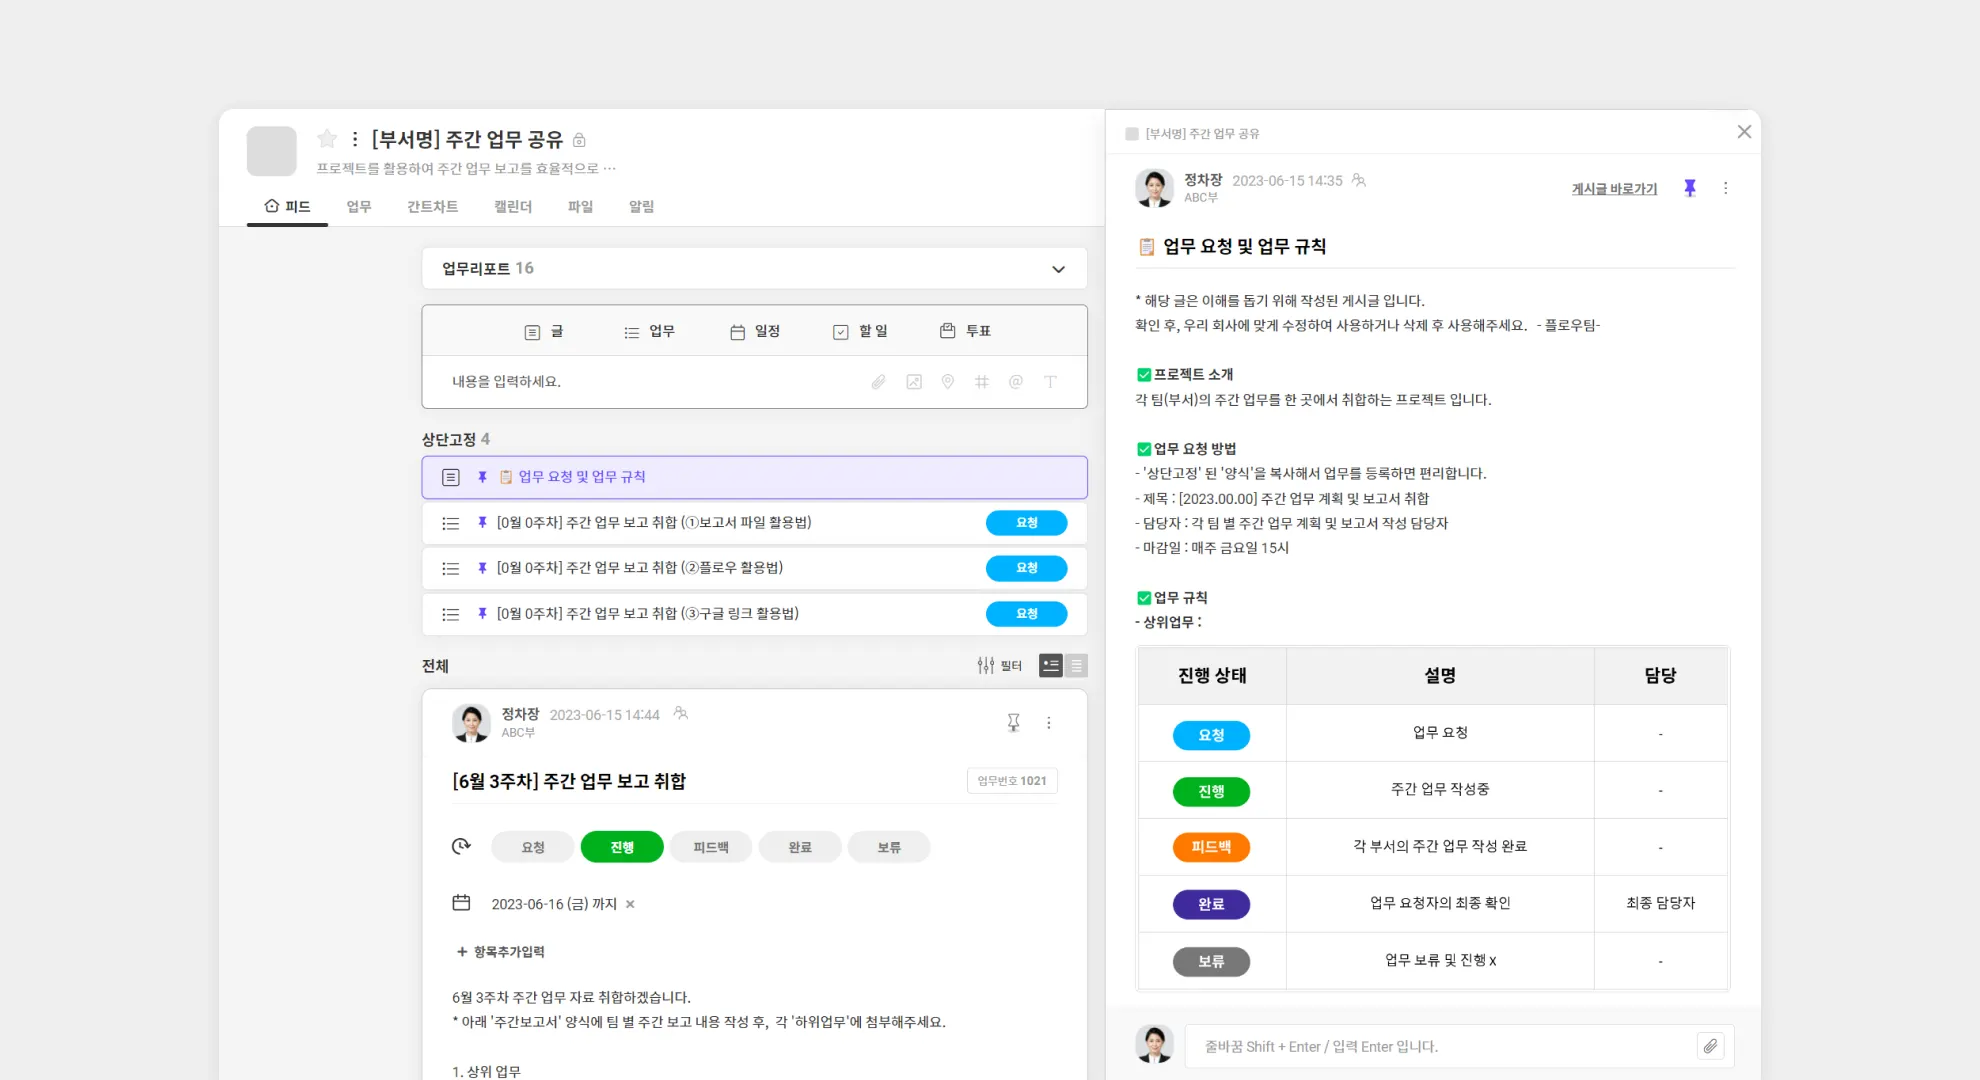Switch to the 간트차트 tab
1980x1080 pixels.
click(432, 207)
